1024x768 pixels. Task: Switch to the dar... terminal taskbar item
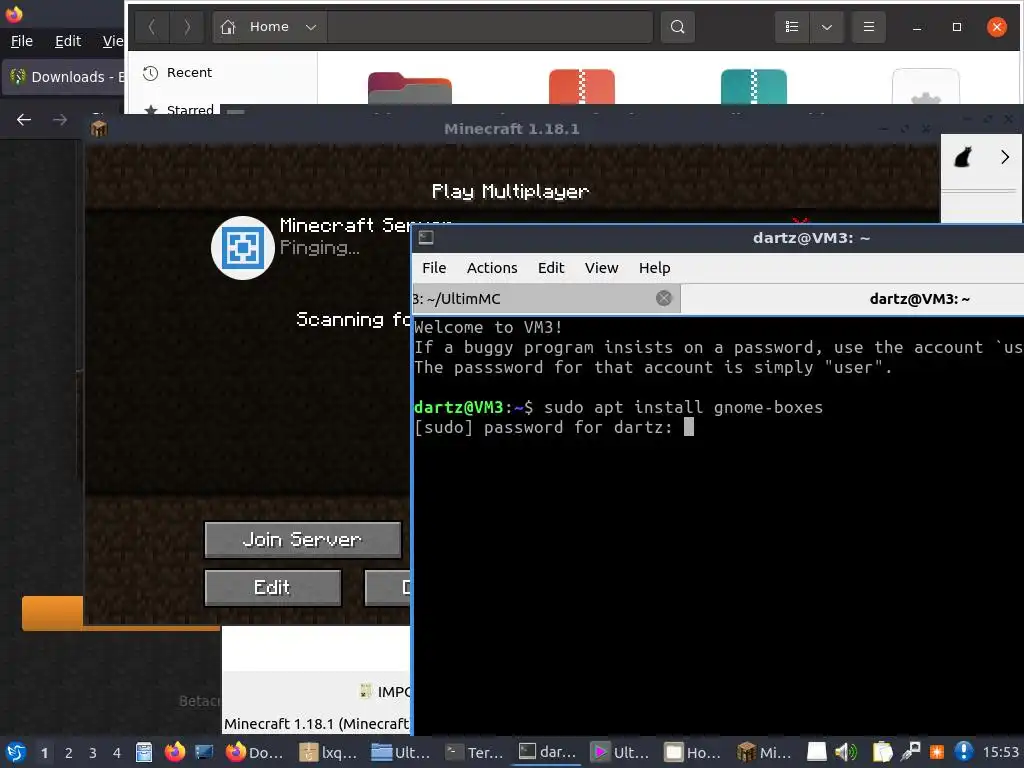pos(547,752)
